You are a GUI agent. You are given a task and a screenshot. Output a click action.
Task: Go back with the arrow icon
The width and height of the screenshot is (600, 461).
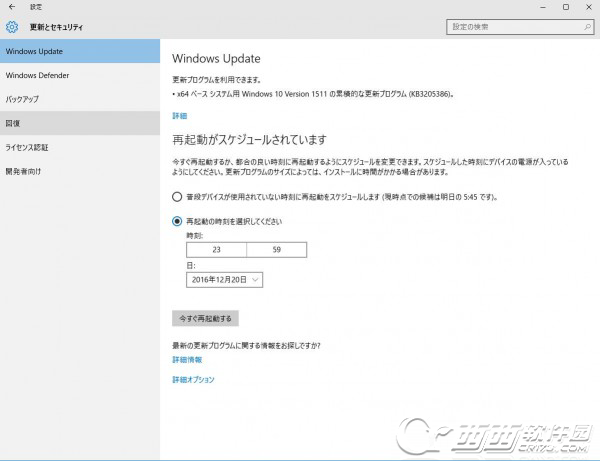12,7
